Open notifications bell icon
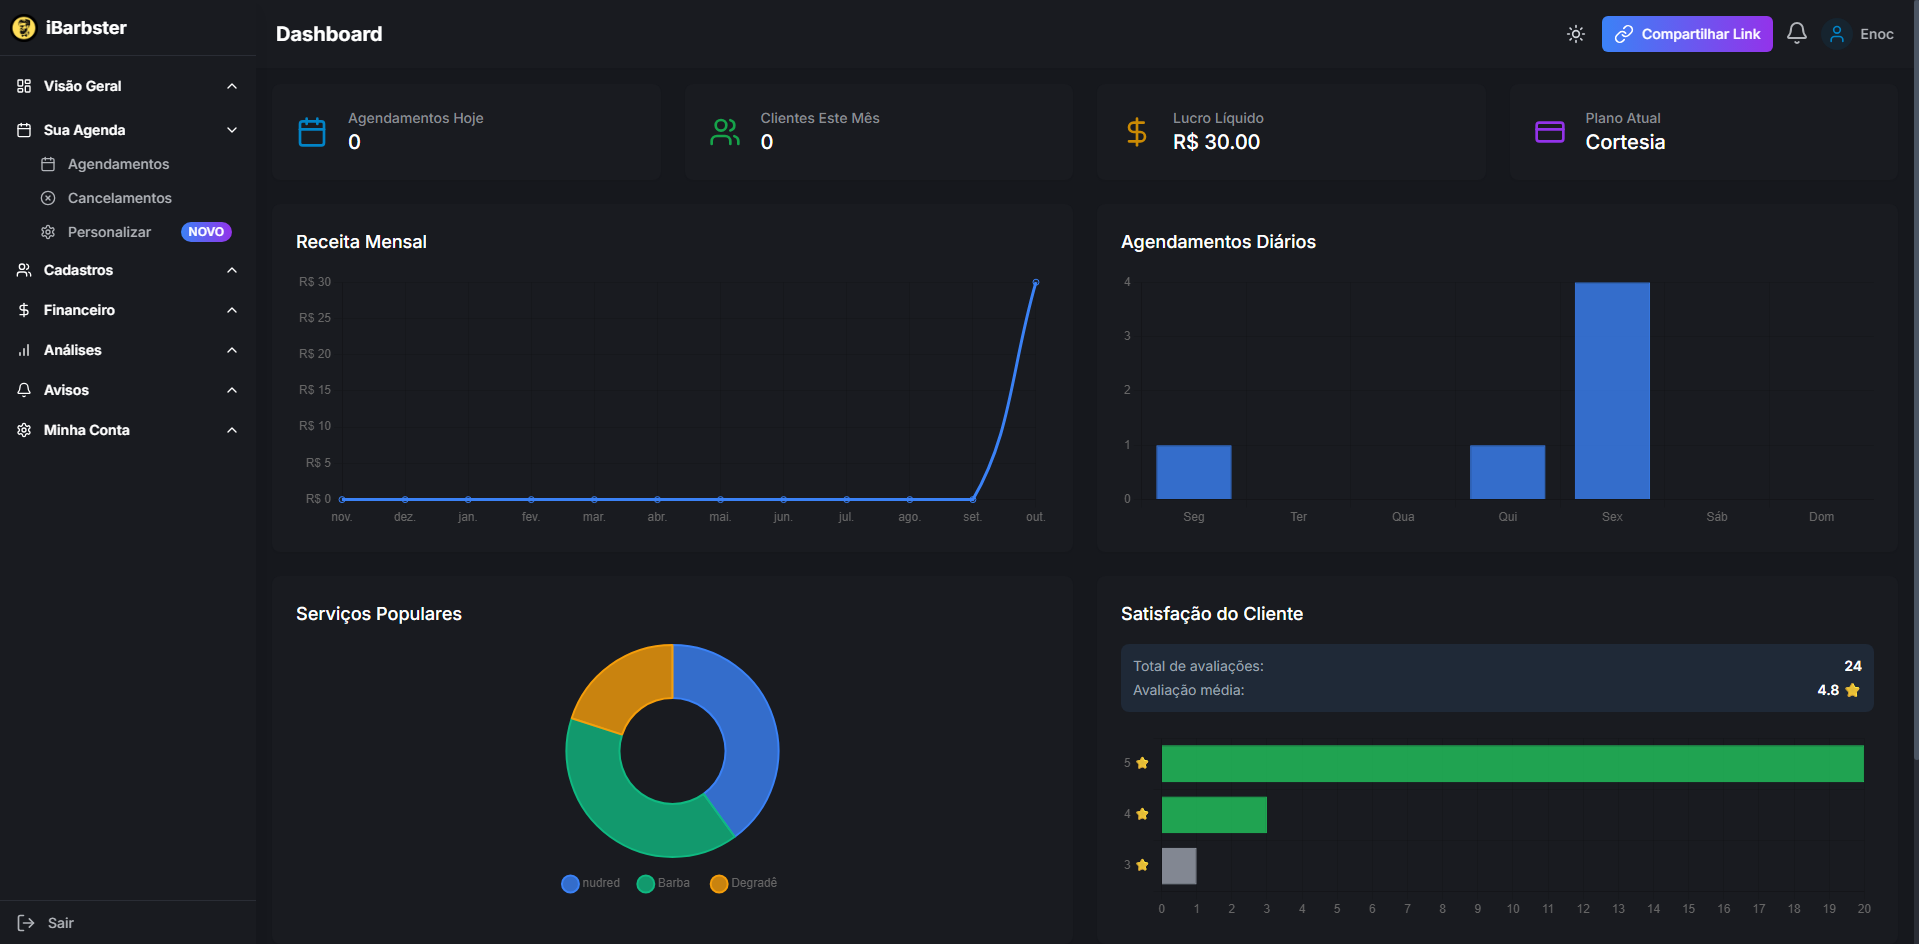The width and height of the screenshot is (1919, 944). coord(1797,33)
